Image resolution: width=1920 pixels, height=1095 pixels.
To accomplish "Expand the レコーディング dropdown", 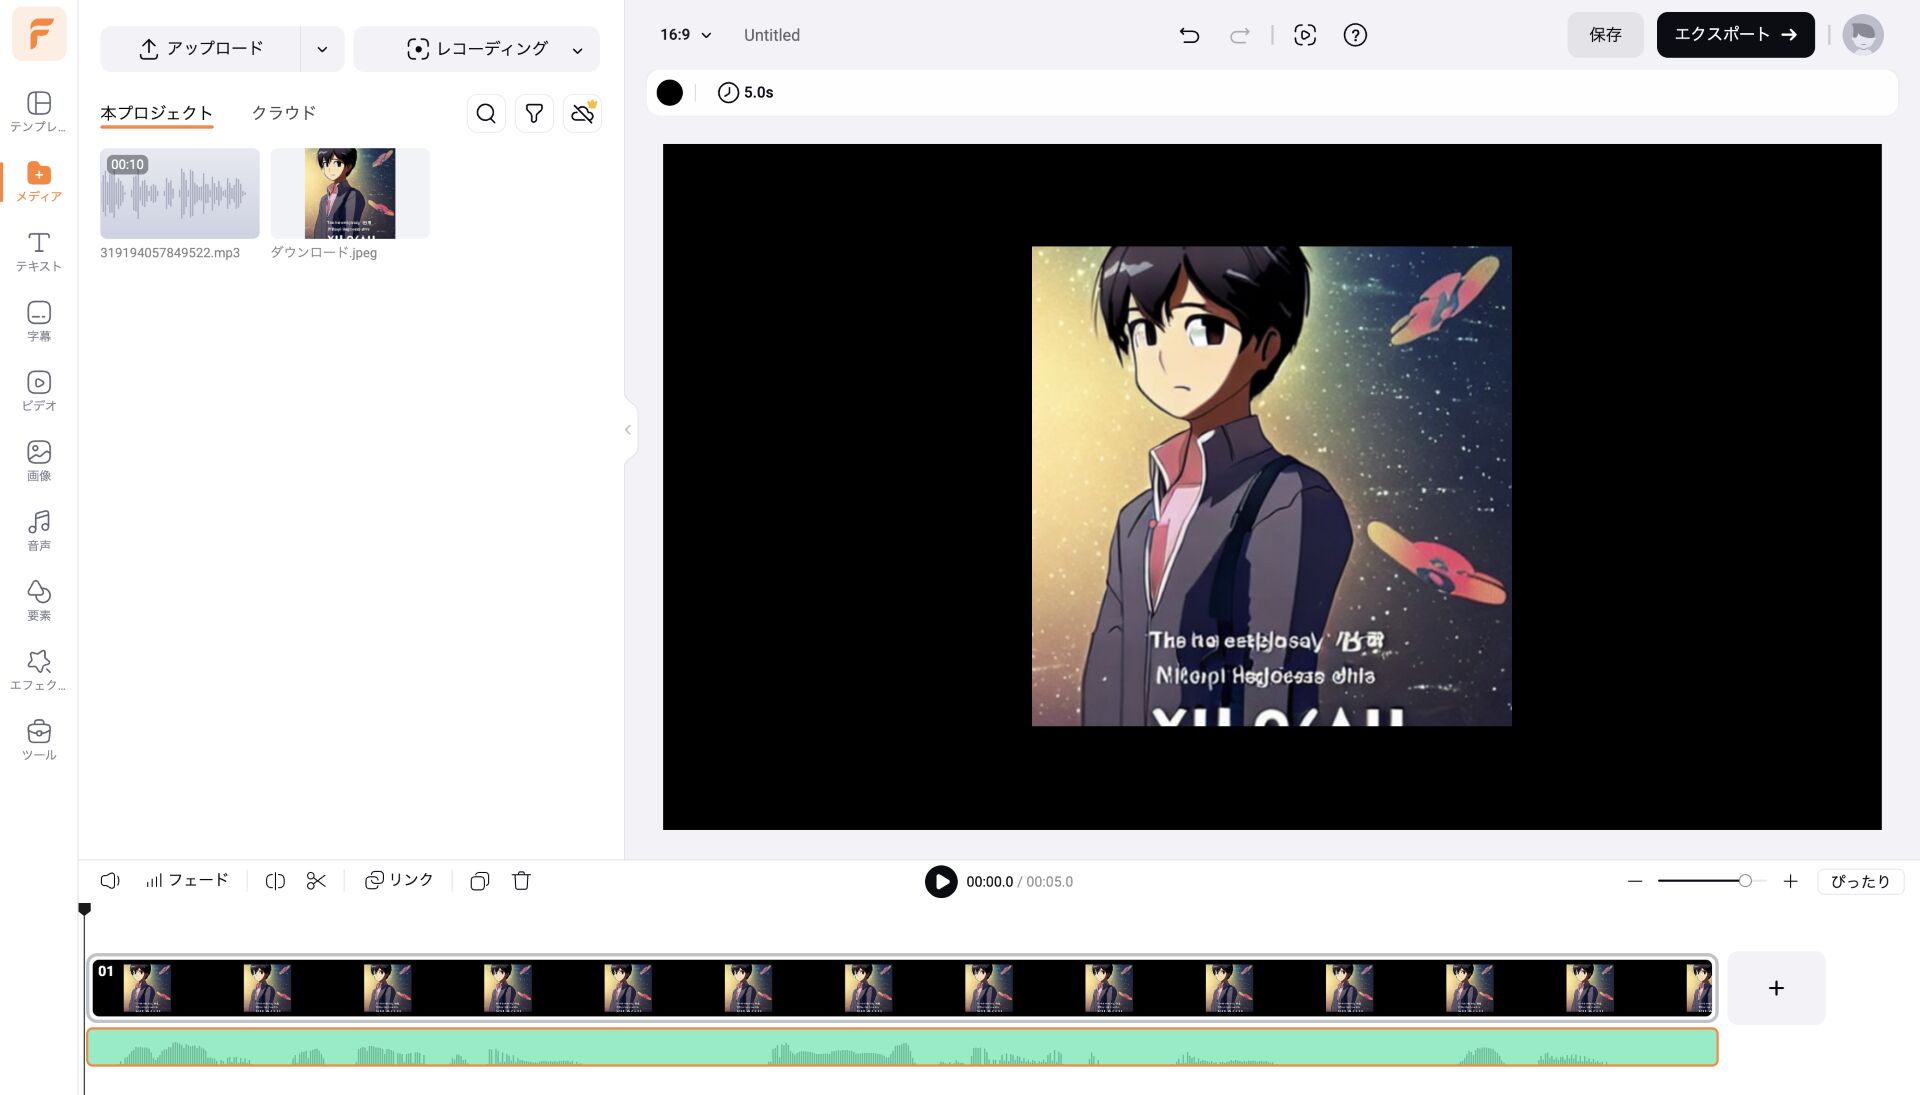I will pyautogui.click(x=577, y=49).
